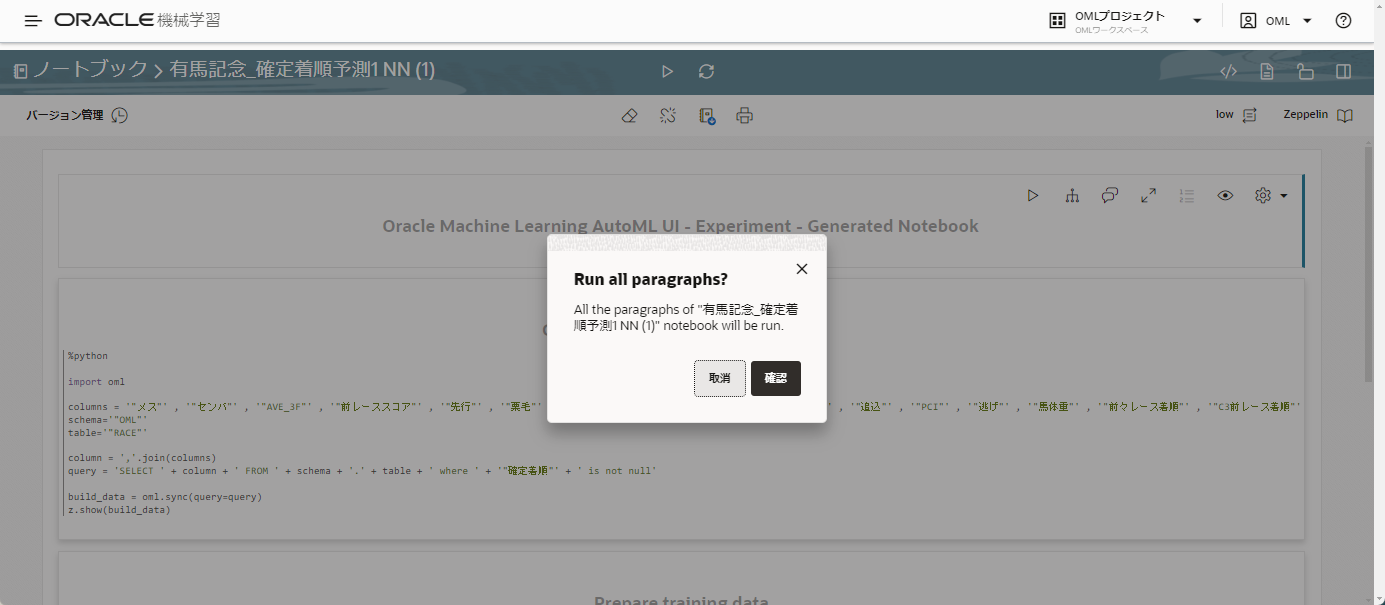The image size is (1385, 605).
Task: Click the z.show(build_data) code line
Action: pyautogui.click(x=119, y=510)
